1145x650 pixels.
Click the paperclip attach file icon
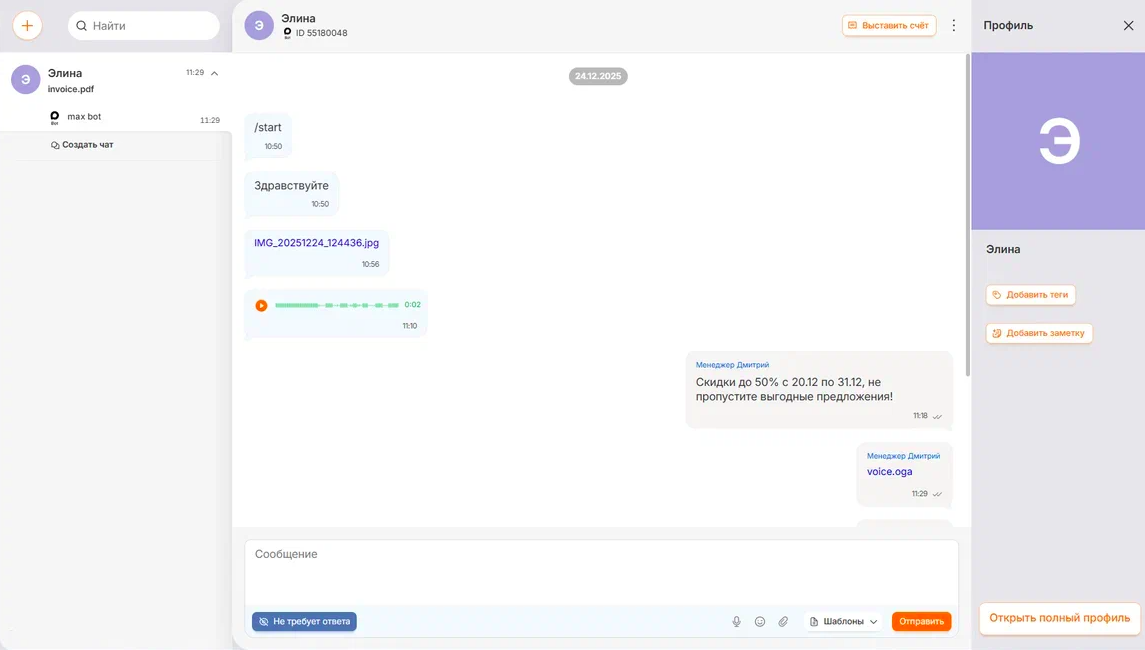pos(783,622)
